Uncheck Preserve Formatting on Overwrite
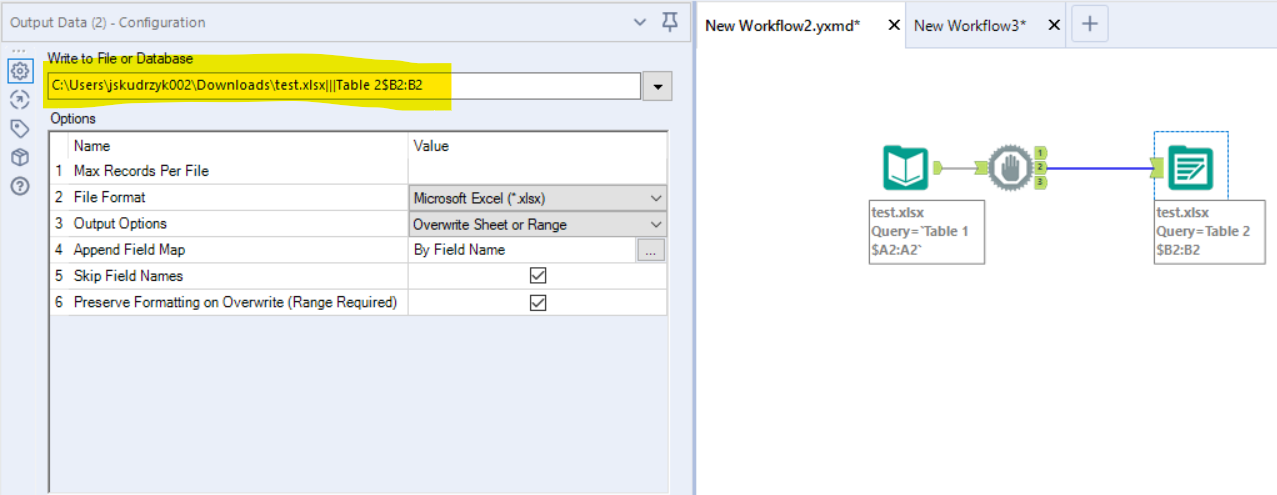 (538, 303)
